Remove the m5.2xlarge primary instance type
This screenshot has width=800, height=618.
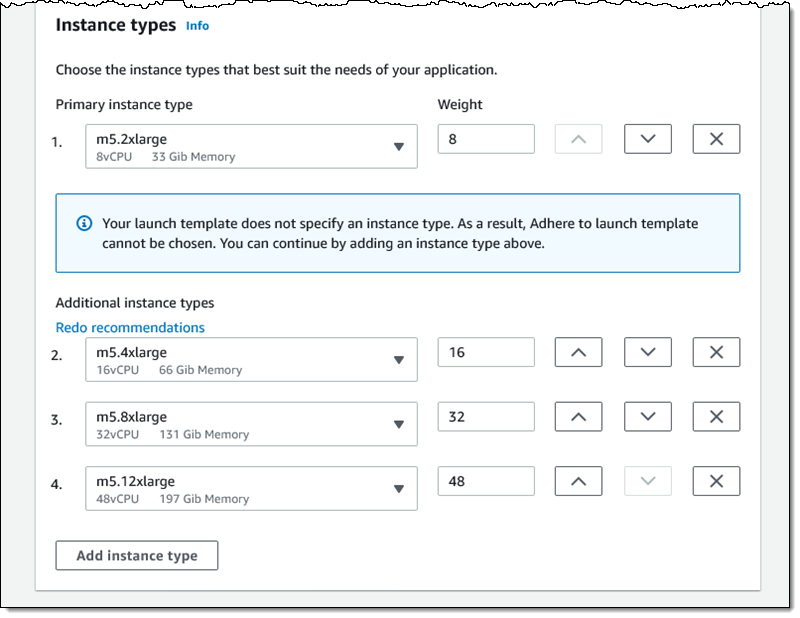tap(716, 139)
